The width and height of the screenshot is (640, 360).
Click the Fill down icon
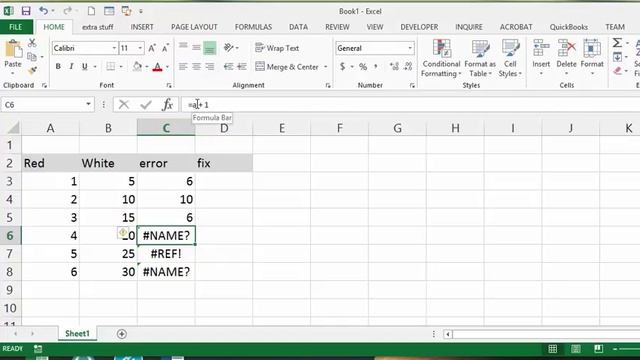pos(618,57)
